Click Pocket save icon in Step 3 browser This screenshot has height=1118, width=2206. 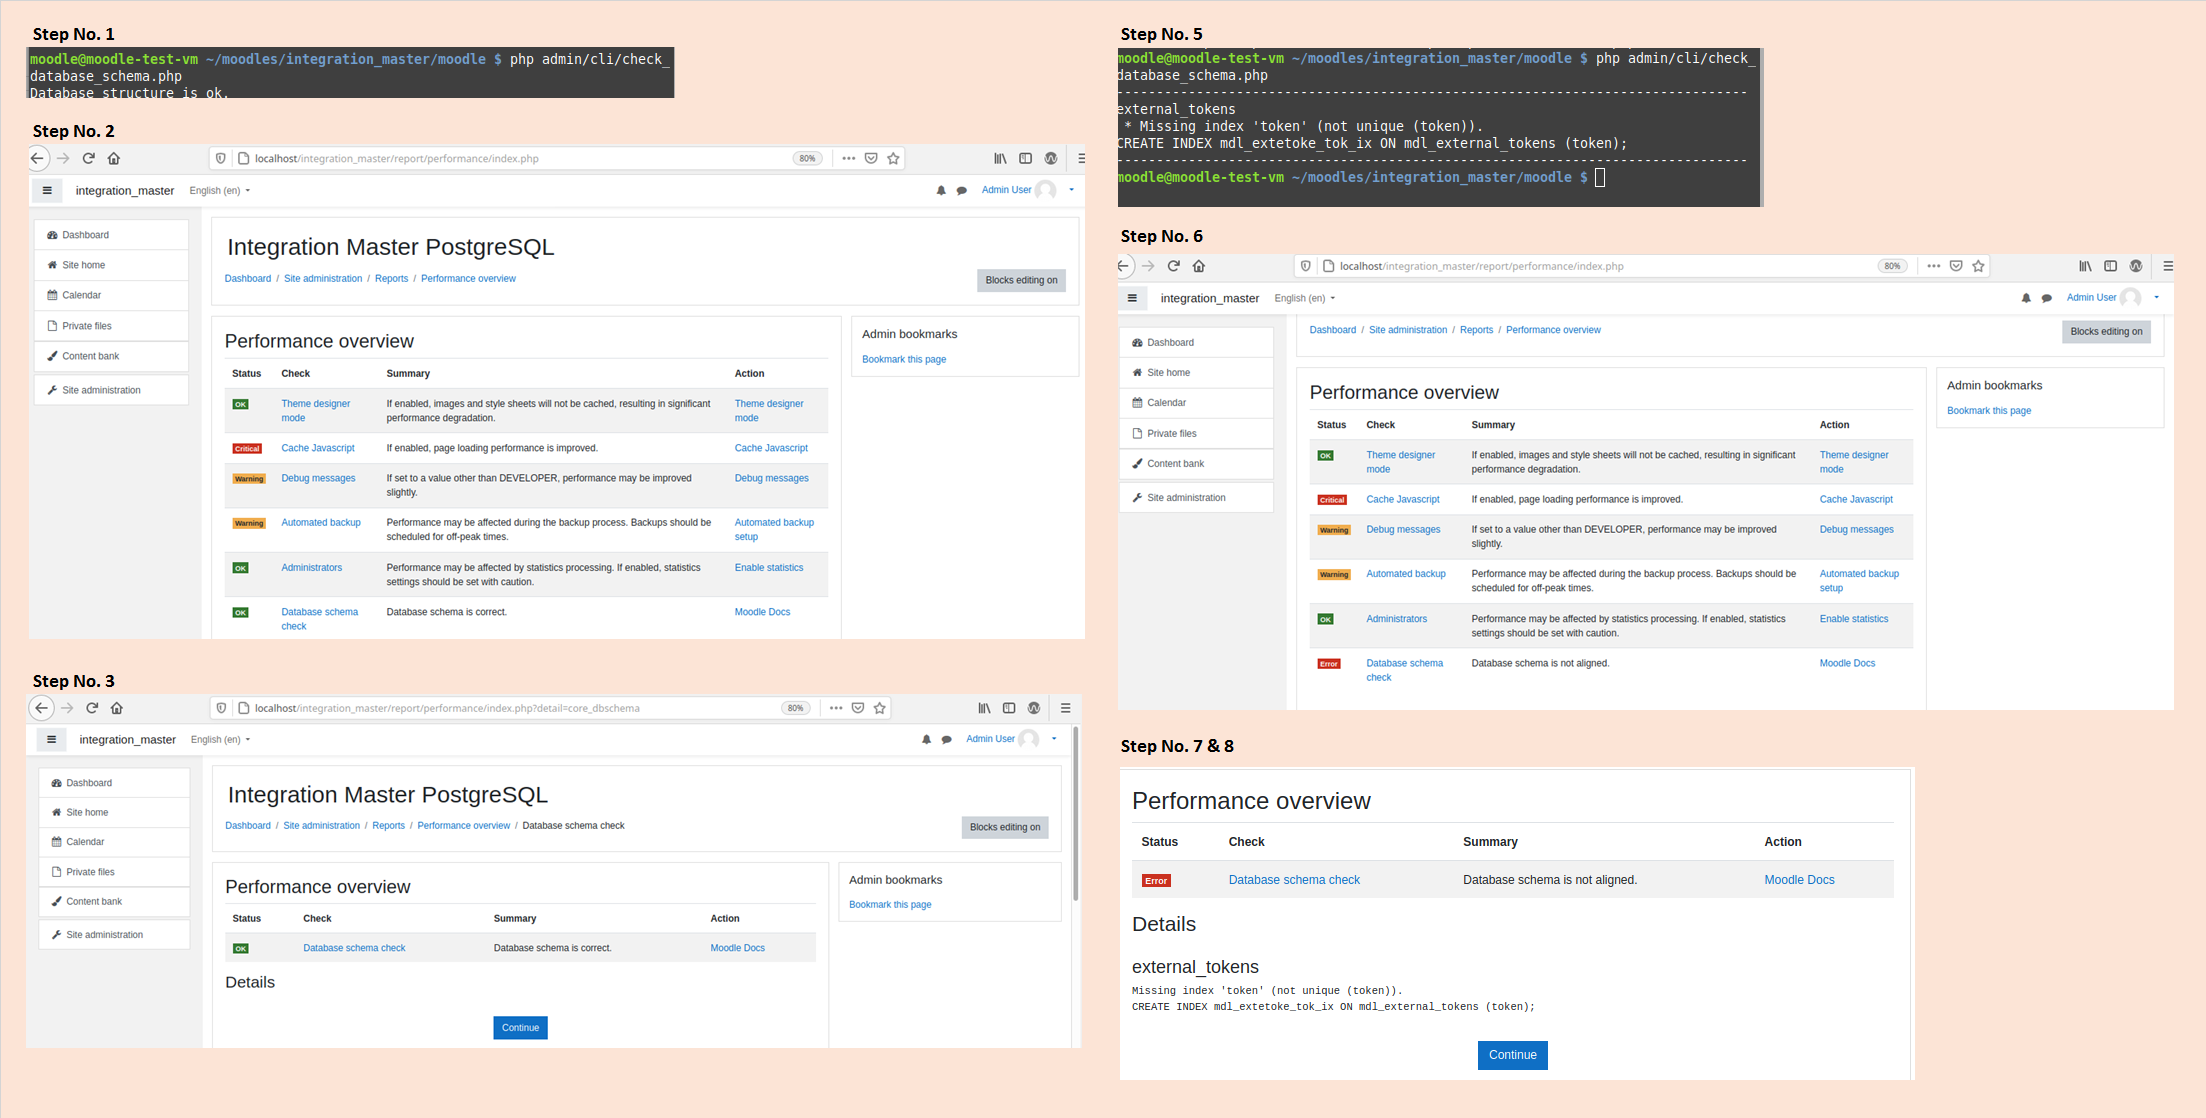tap(857, 708)
